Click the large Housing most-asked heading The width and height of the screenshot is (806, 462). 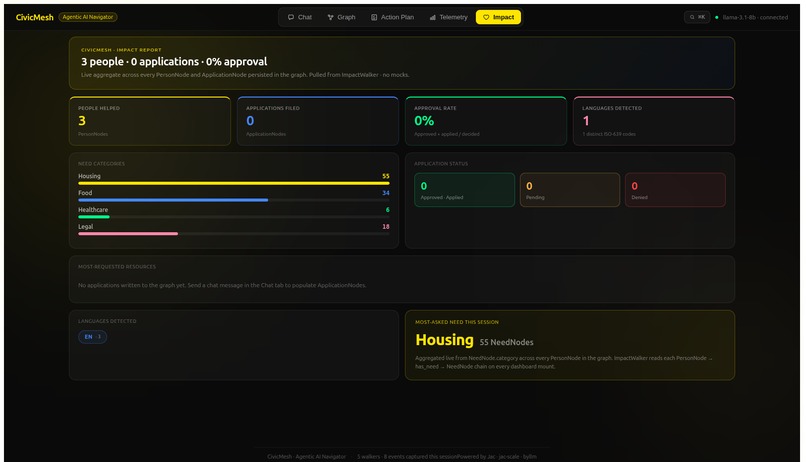(444, 340)
